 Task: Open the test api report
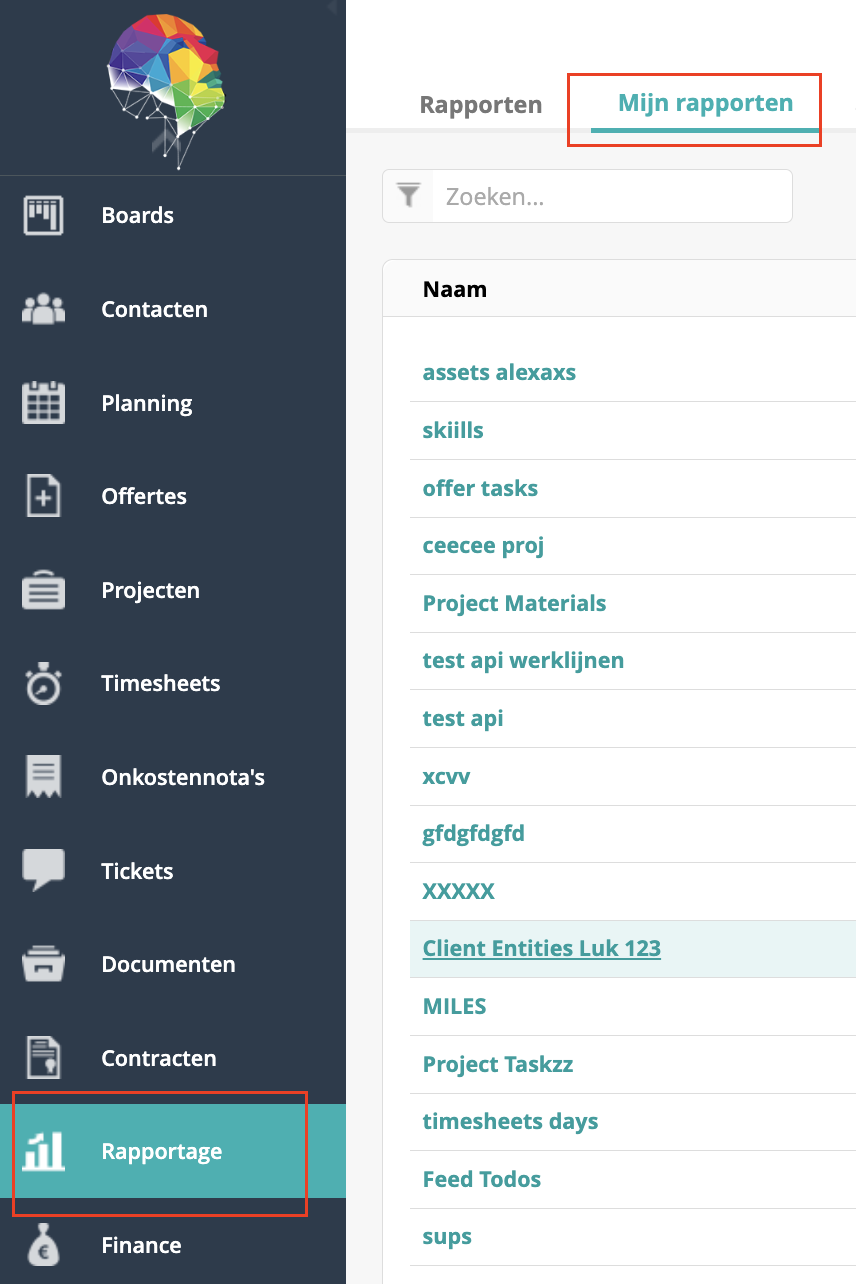[x=463, y=719]
